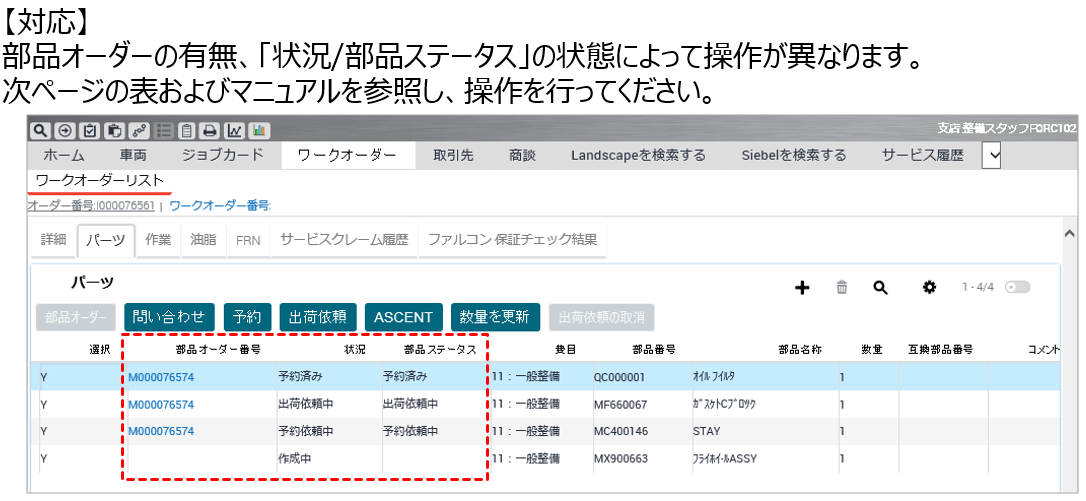
Task: Search parts with the パーツ panel magnifier
Action: [880, 288]
